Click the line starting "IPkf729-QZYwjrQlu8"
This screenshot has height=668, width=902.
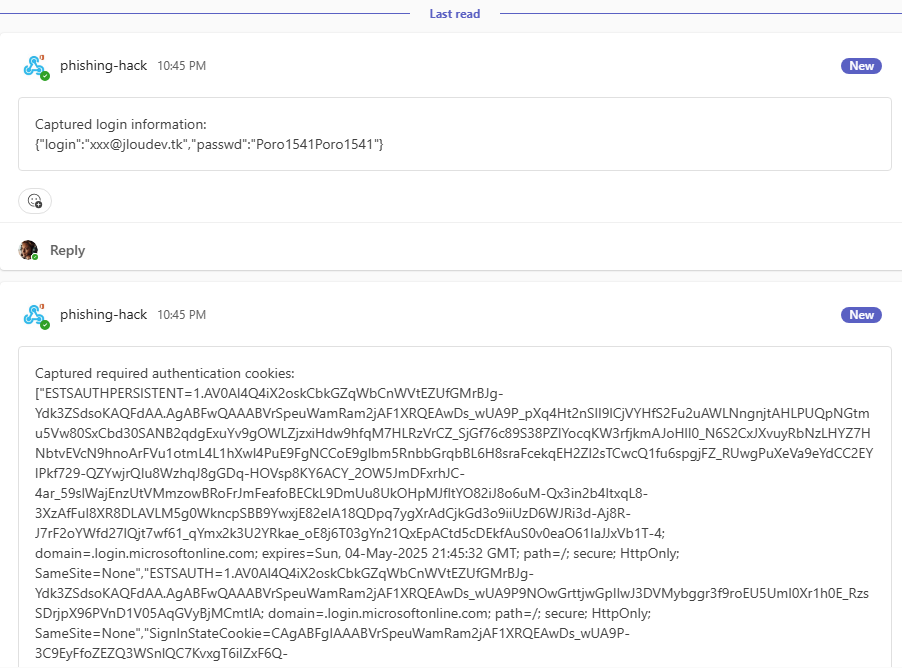tap(250, 474)
